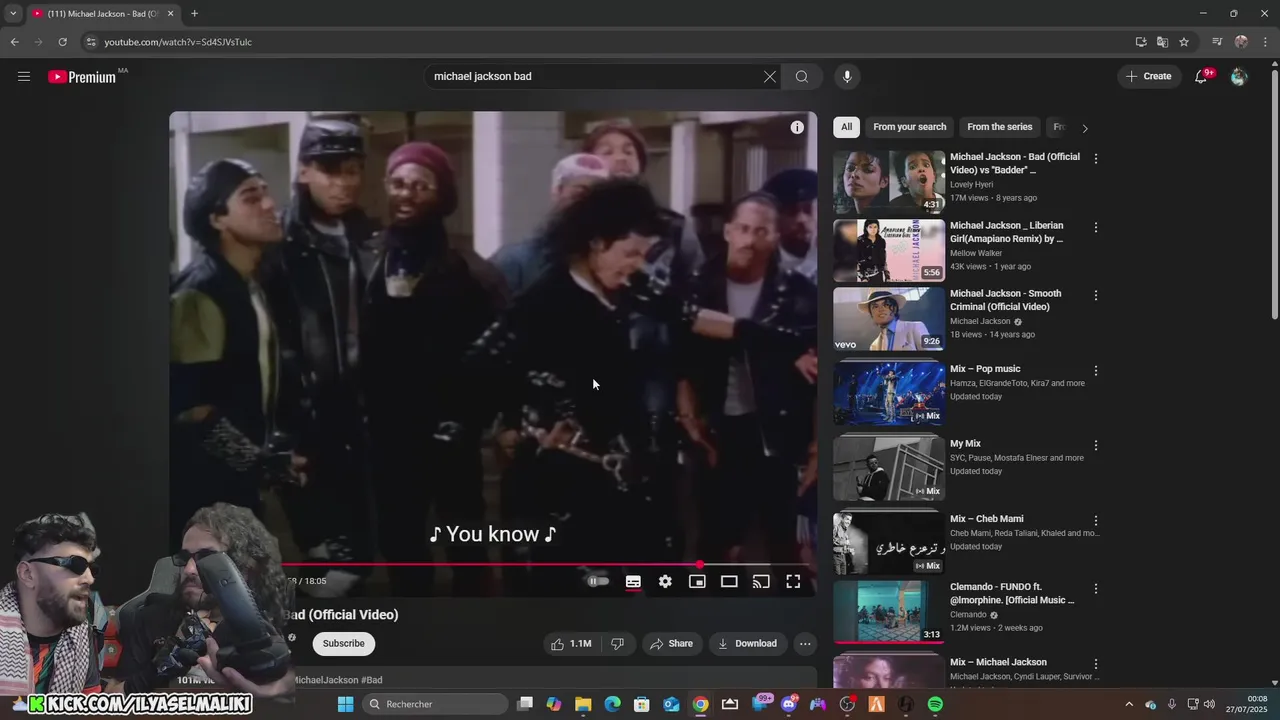Screen dimensions: 1280x720
Task: Open options for Clemando FUNDO video
Action: click(1096, 589)
